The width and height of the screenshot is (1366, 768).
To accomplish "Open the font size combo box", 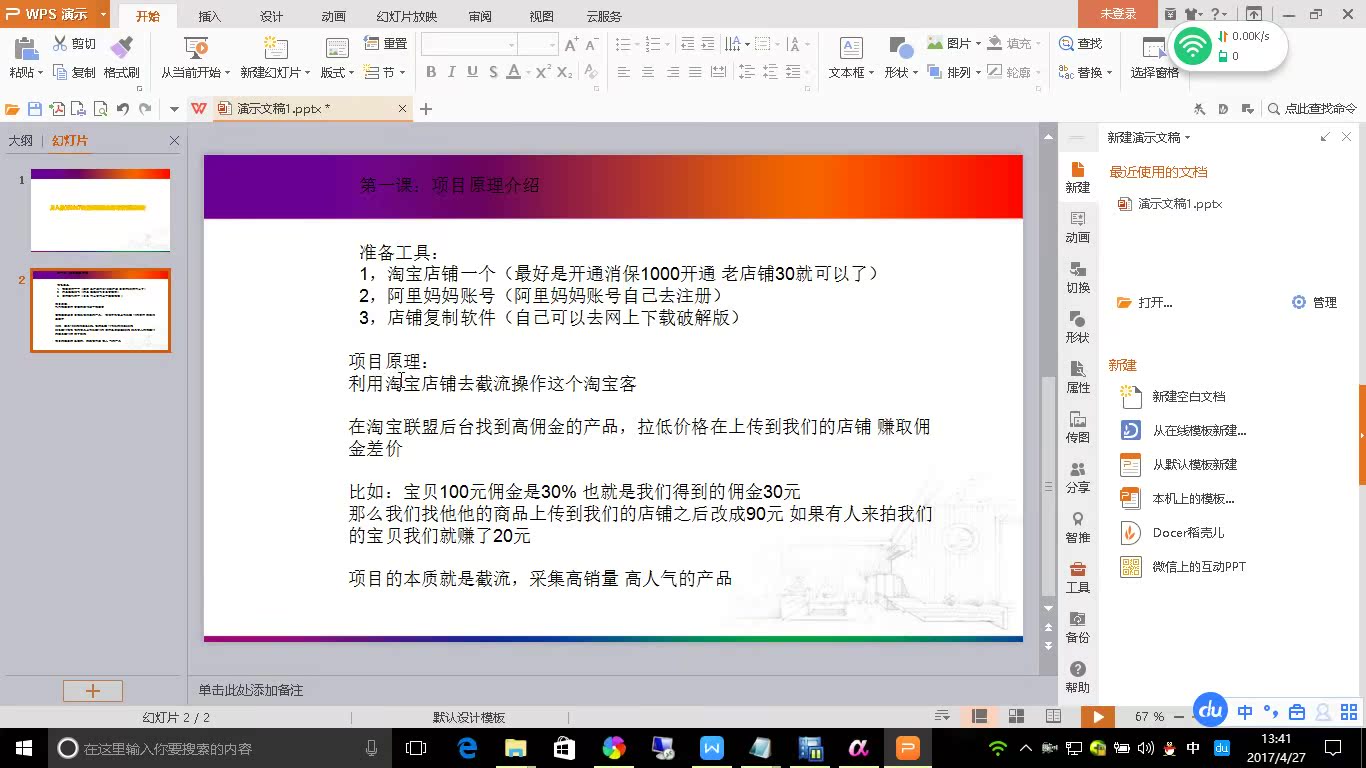I will (x=538, y=44).
